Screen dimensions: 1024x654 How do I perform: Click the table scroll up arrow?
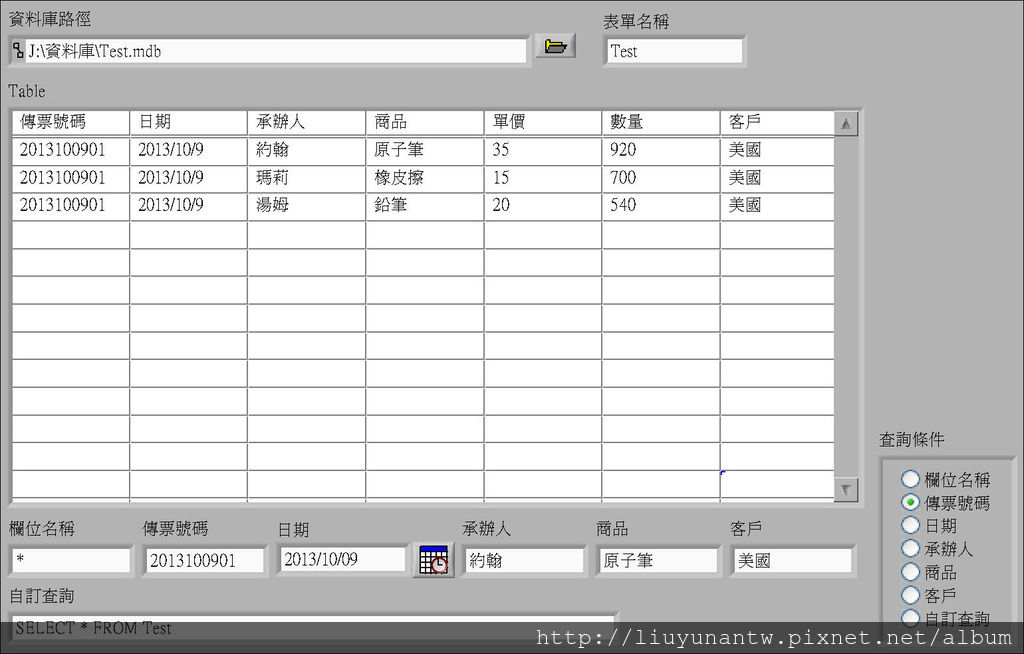tap(846, 123)
